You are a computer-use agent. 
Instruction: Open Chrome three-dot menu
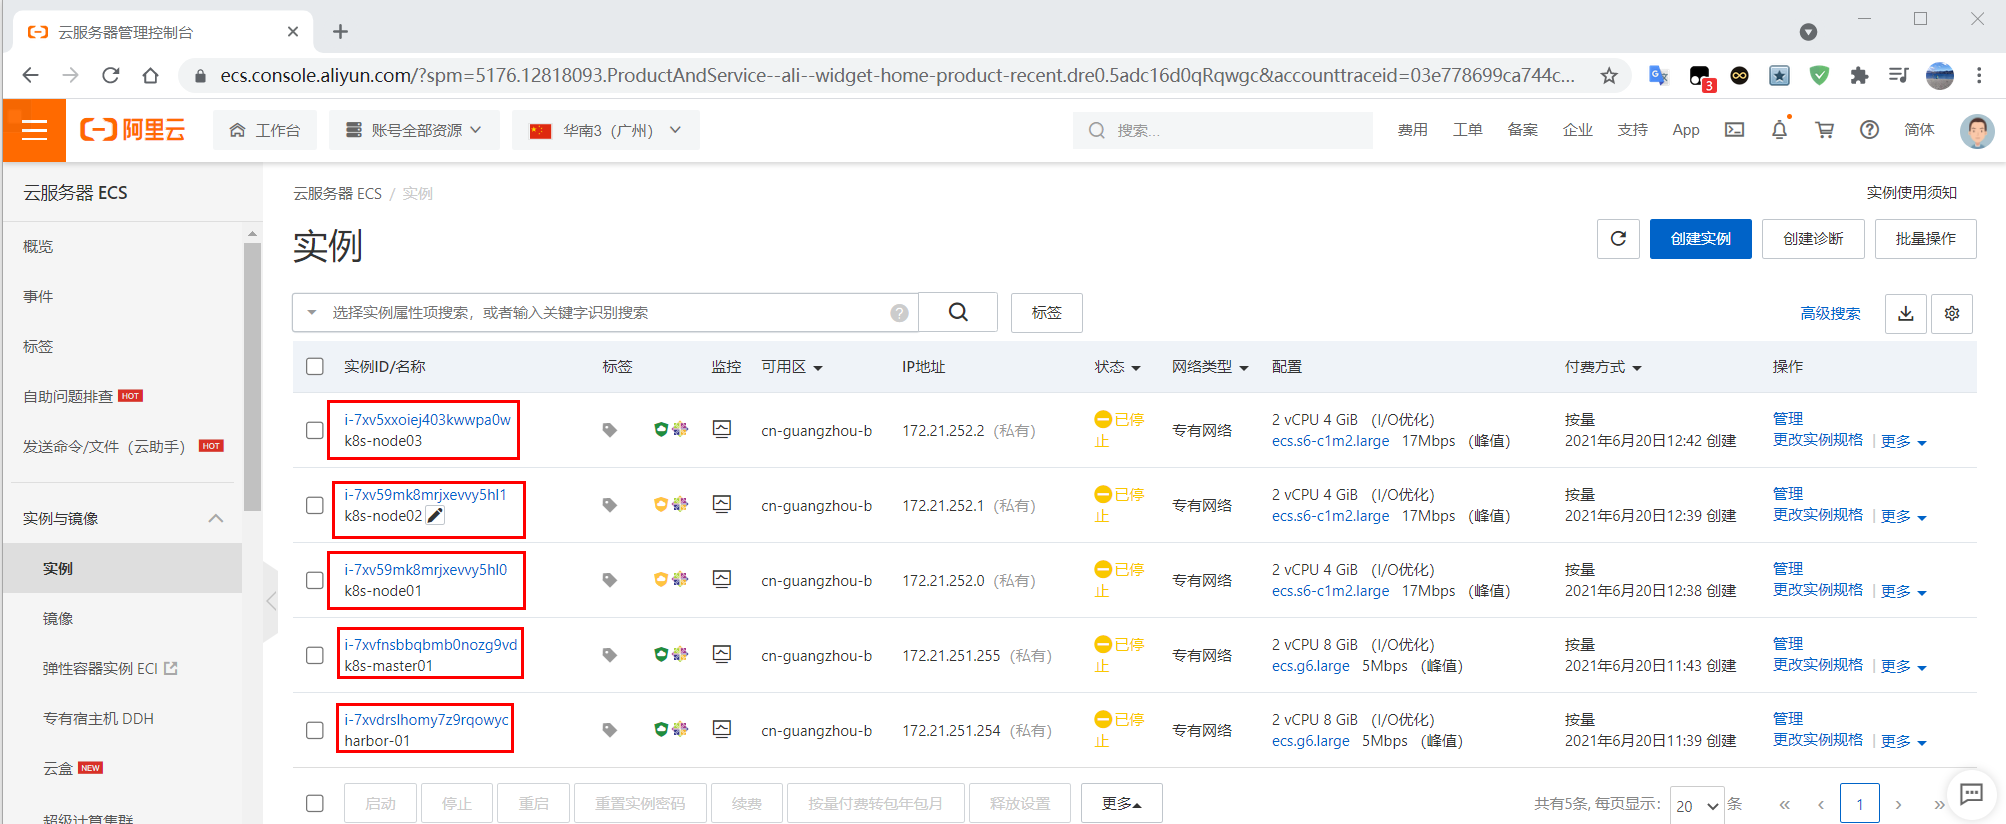1979,76
